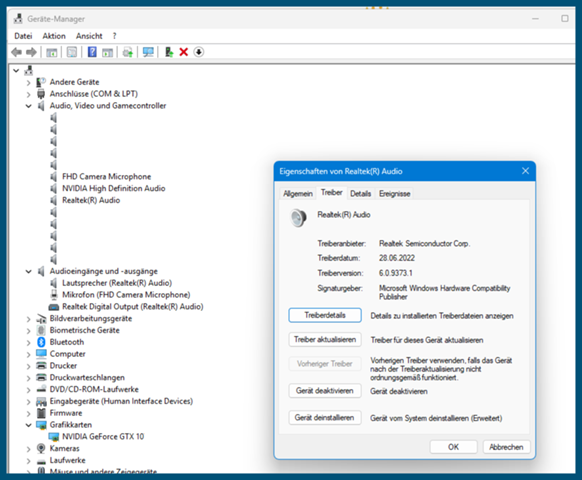Switch to the Ereignisse tab
The height and width of the screenshot is (480, 582).
pyautogui.click(x=395, y=193)
